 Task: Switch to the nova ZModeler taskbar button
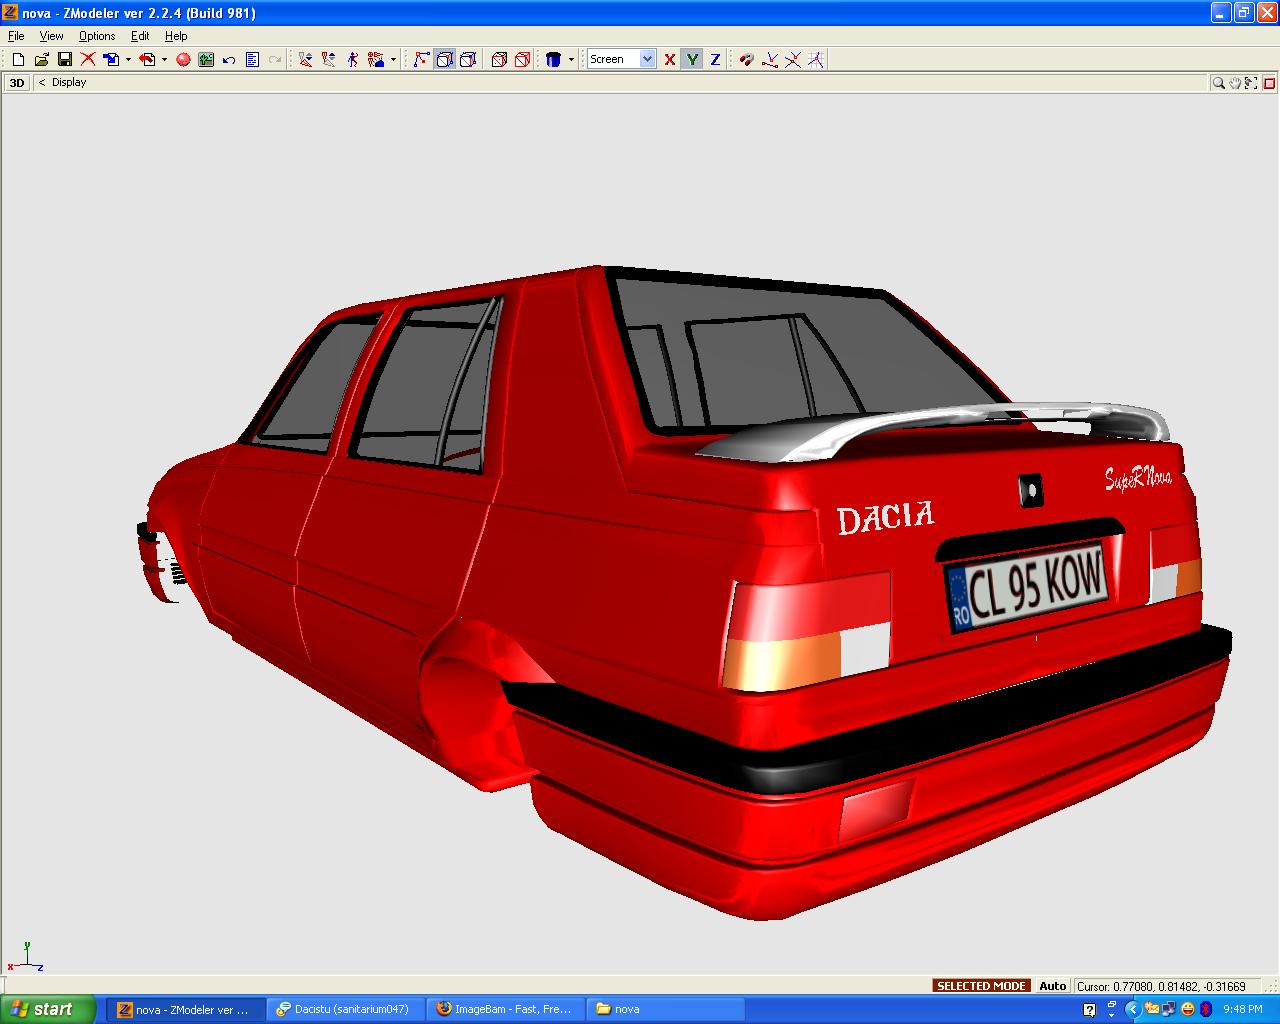[186, 1009]
